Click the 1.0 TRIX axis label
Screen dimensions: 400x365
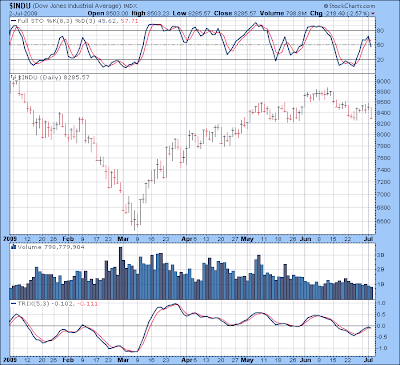382,303
